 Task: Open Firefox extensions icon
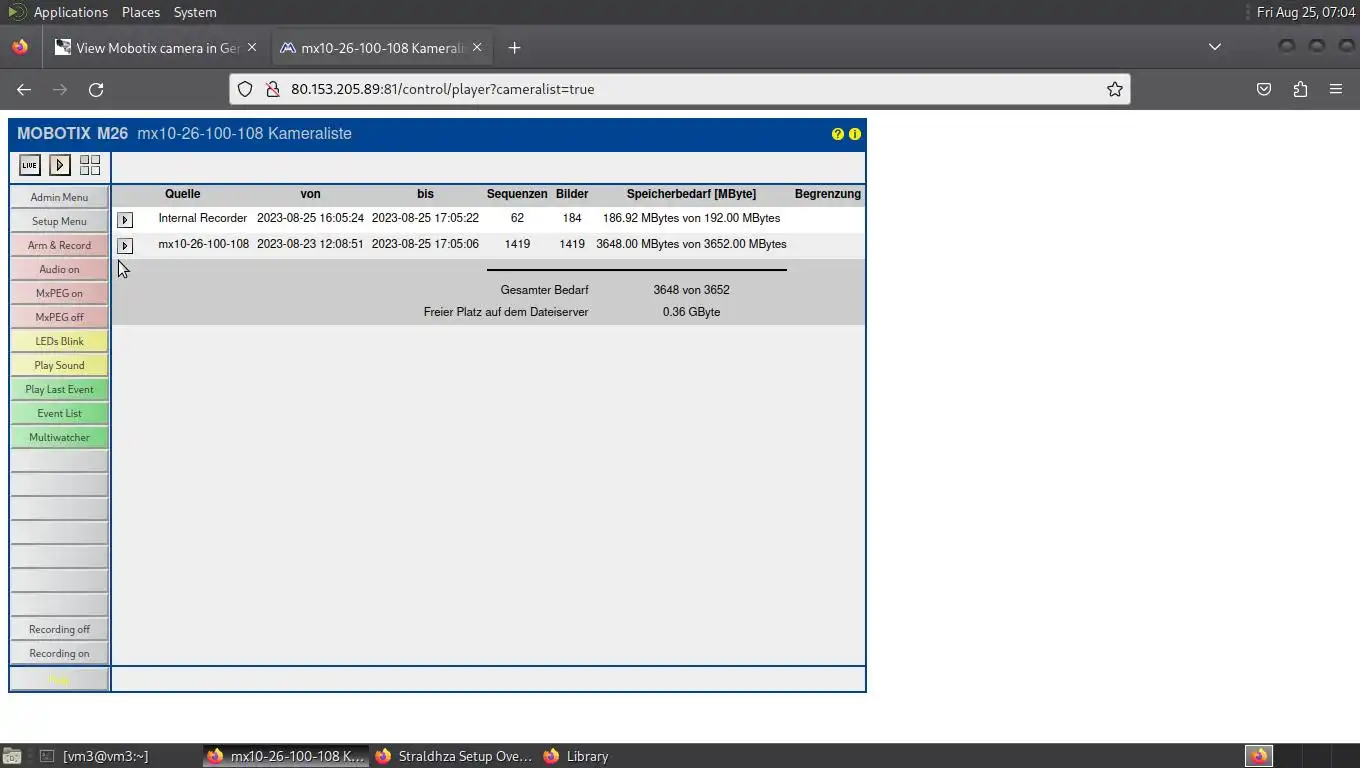pyautogui.click(x=1300, y=89)
